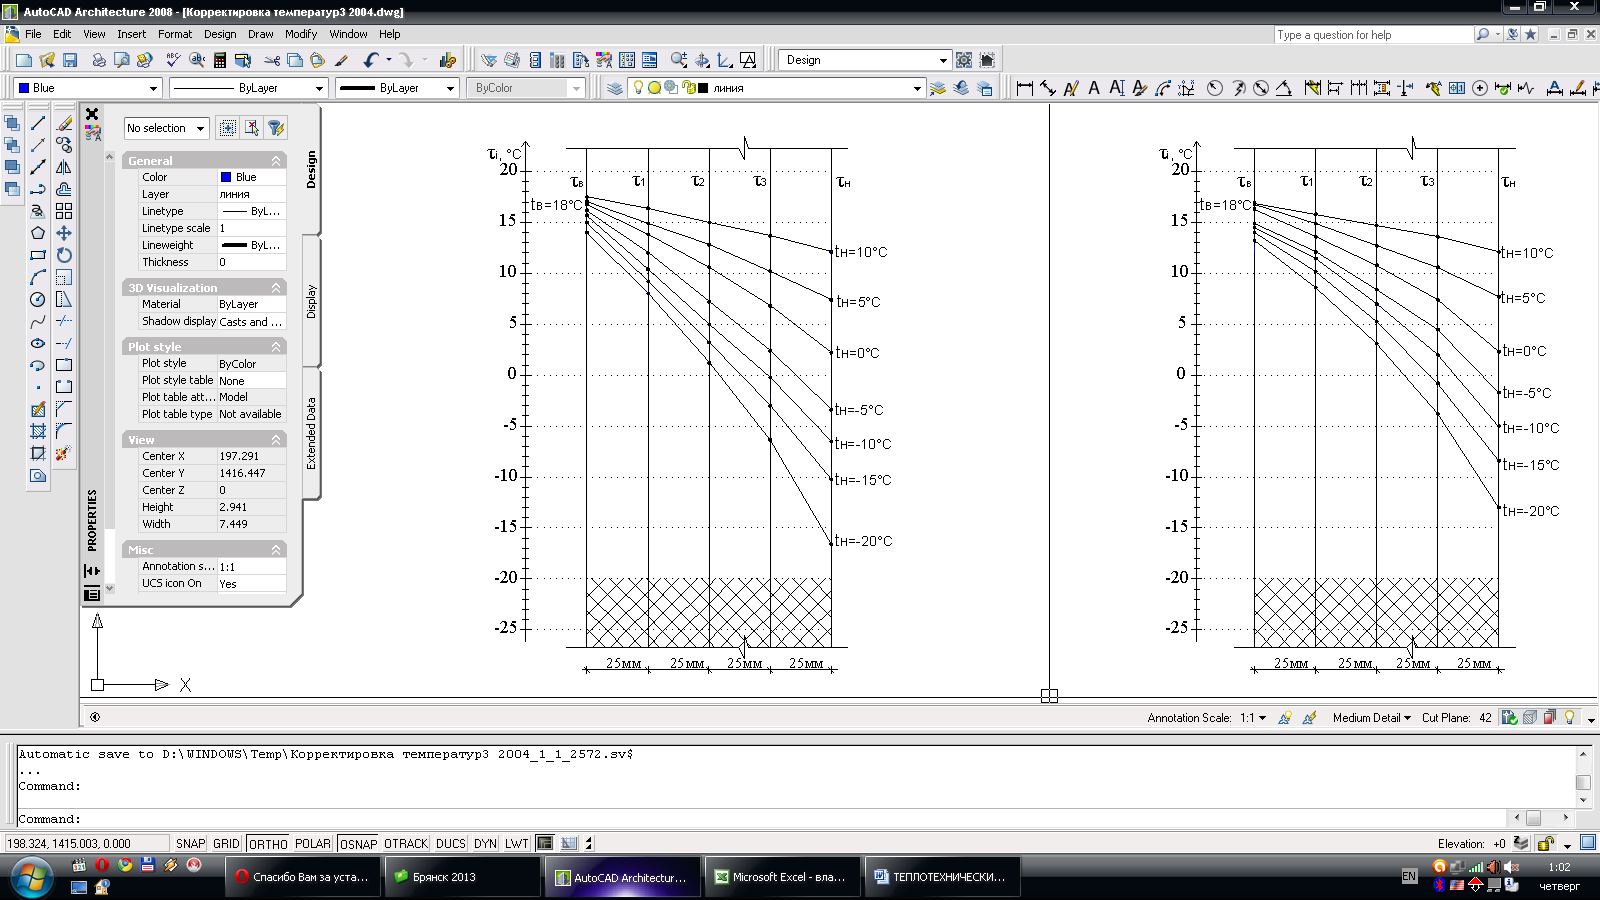
Task: Switch to the Display tab in Properties
Action: pyautogui.click(x=311, y=301)
